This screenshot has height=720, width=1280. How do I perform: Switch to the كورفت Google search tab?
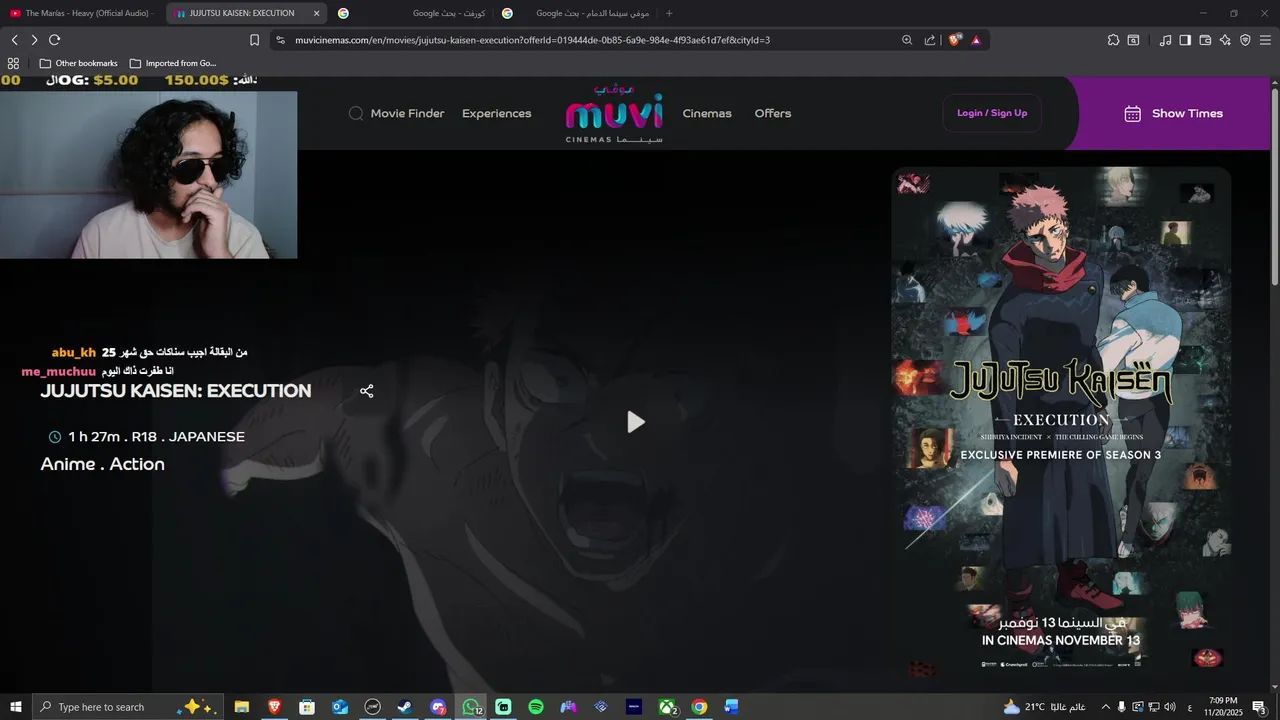pyautogui.click(x=410, y=13)
